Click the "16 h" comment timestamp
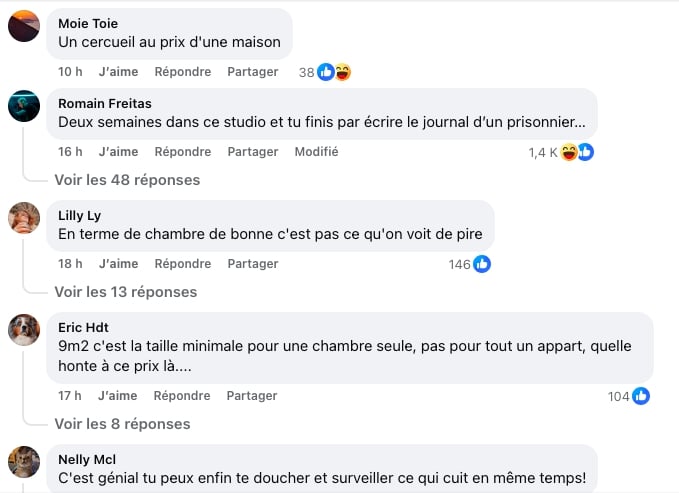 (70, 152)
